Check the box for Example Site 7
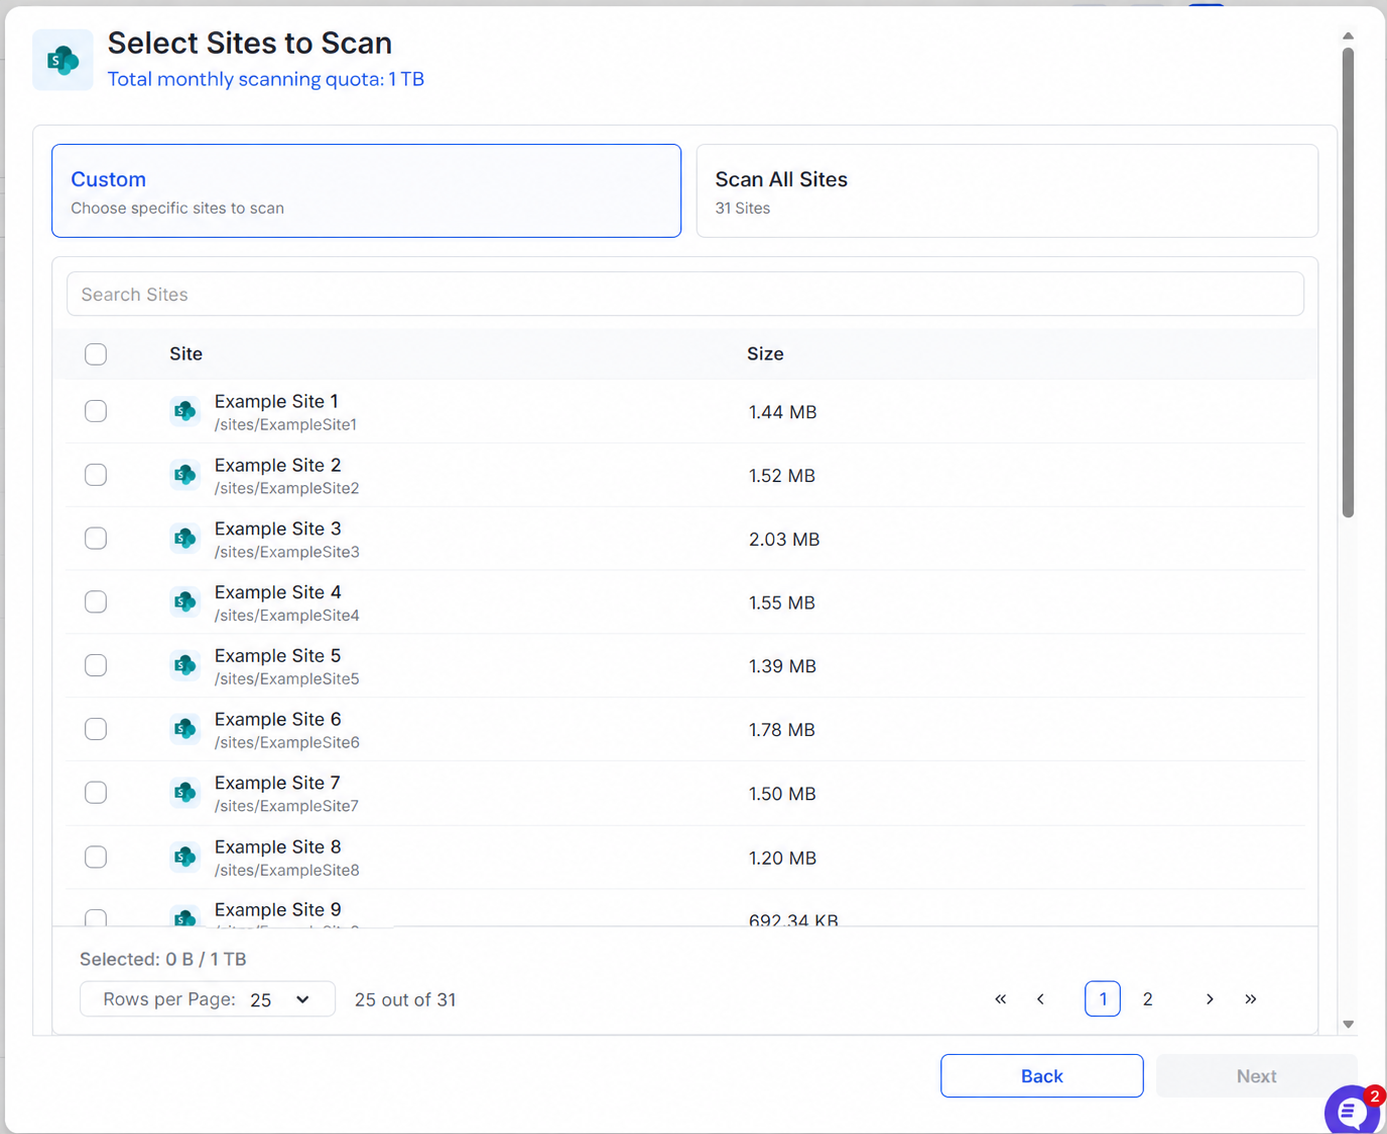1387x1134 pixels. point(96,793)
